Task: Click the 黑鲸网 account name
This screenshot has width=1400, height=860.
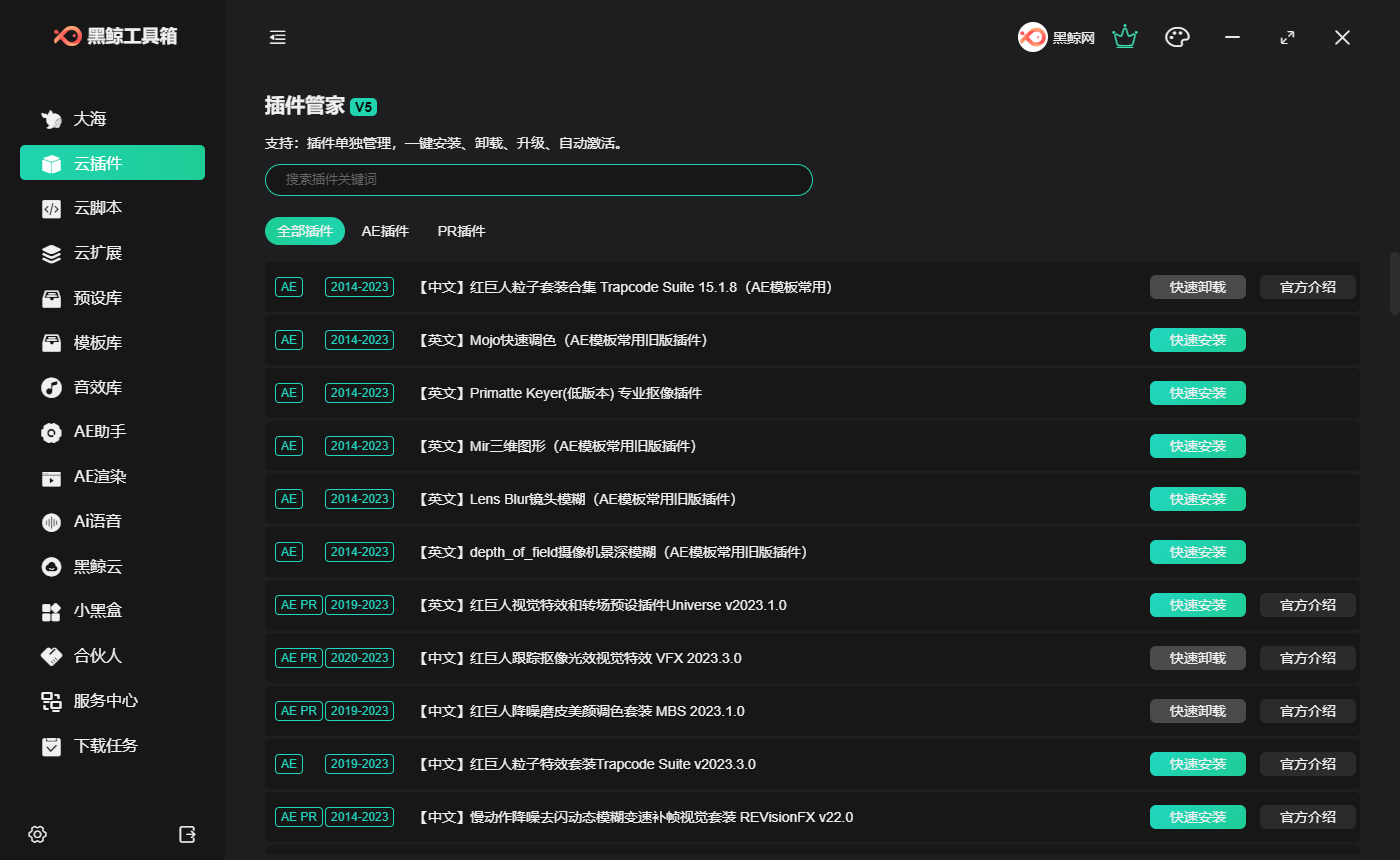Action: point(1074,38)
